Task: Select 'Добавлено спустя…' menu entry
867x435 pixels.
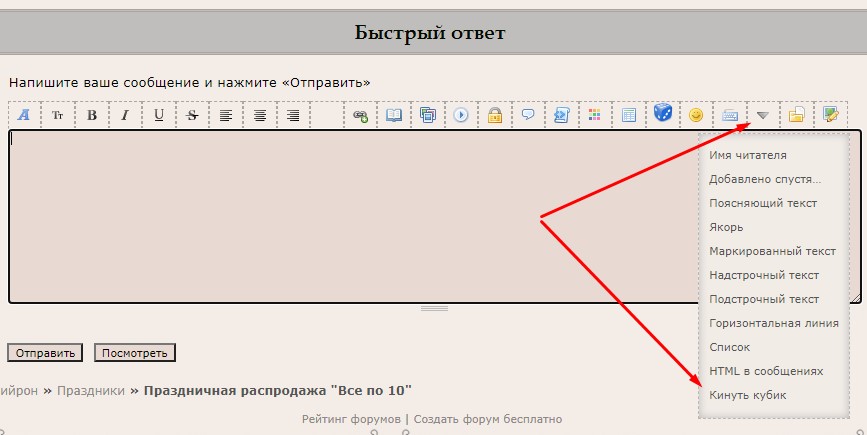Action: (x=765, y=179)
